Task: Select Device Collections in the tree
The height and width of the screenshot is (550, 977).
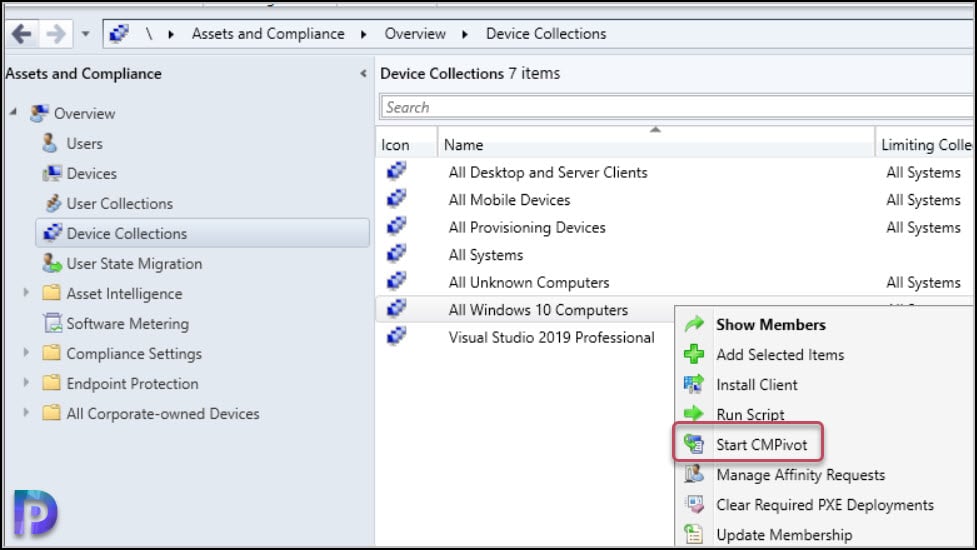Action: tap(203, 233)
